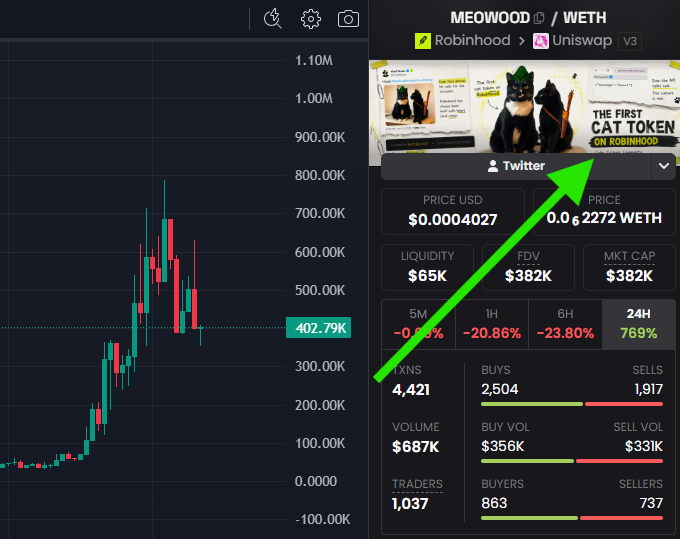Click the 0.0000 price axis label
Viewport: 680px width, 539px height.
click(x=316, y=481)
